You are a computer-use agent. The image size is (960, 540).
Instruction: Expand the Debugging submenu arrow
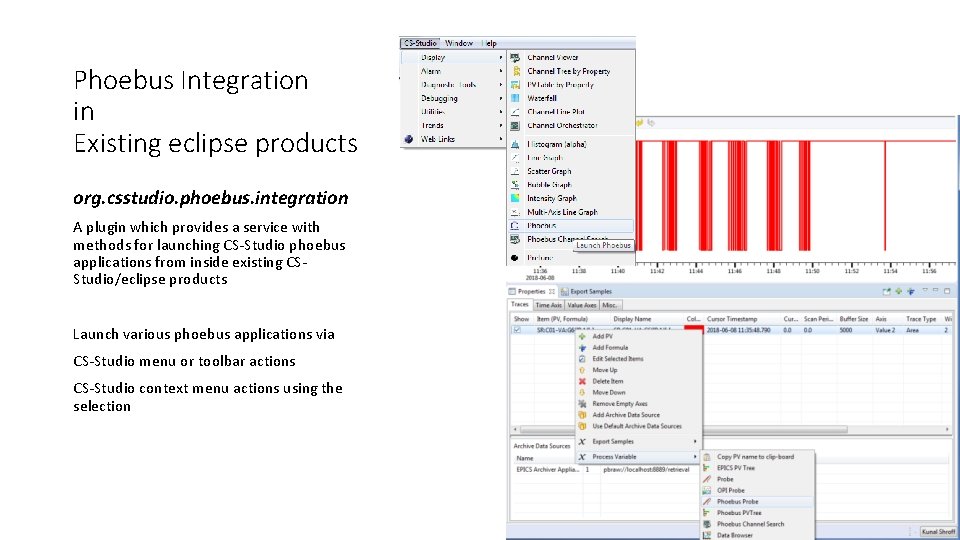[x=501, y=99]
